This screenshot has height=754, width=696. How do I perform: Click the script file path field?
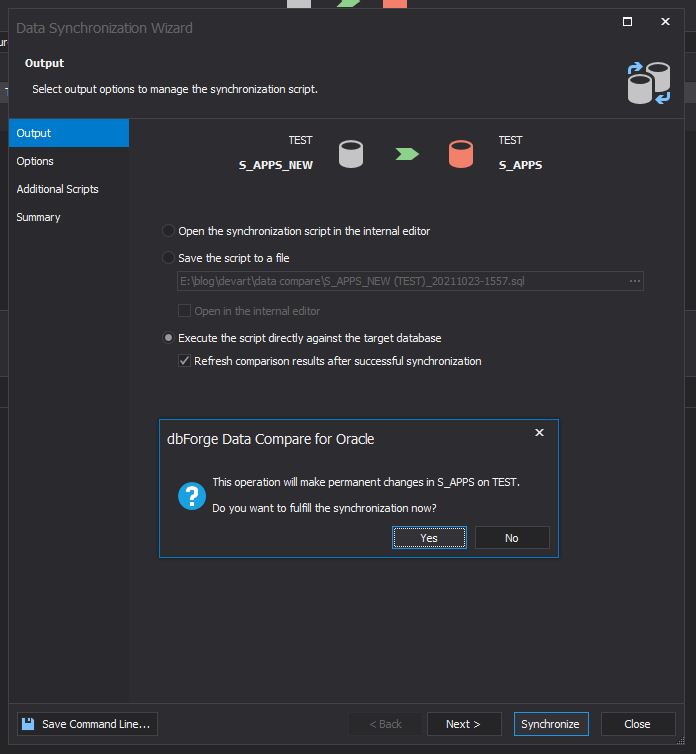[400, 281]
